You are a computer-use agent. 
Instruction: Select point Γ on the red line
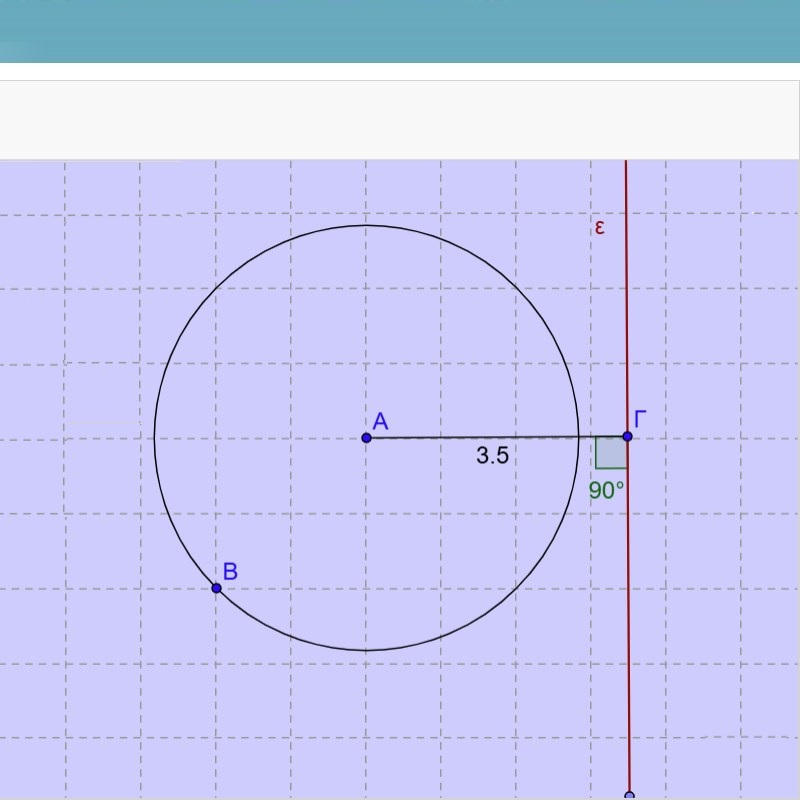[628, 437]
